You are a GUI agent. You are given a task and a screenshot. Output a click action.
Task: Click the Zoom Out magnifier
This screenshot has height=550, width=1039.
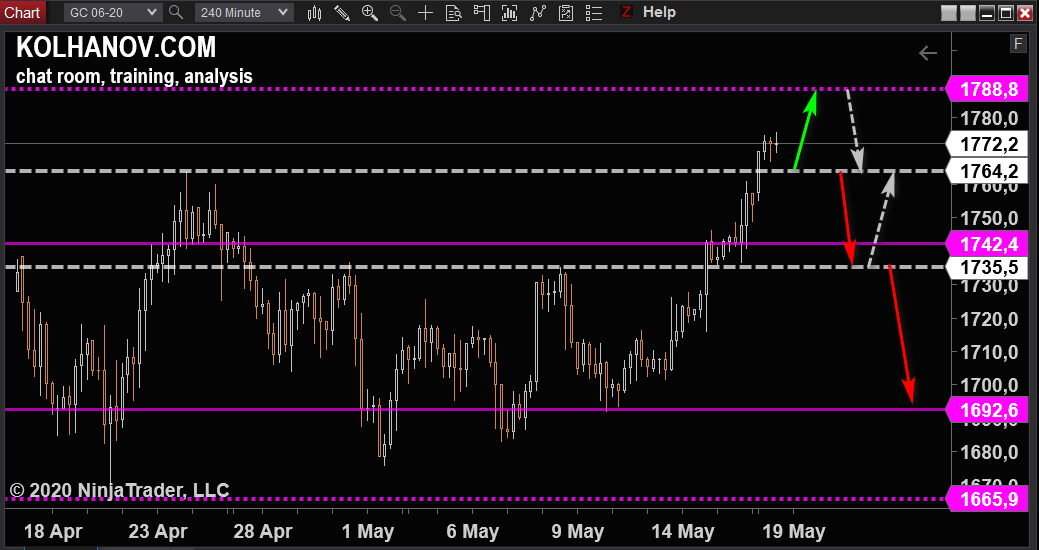pyautogui.click(x=397, y=13)
